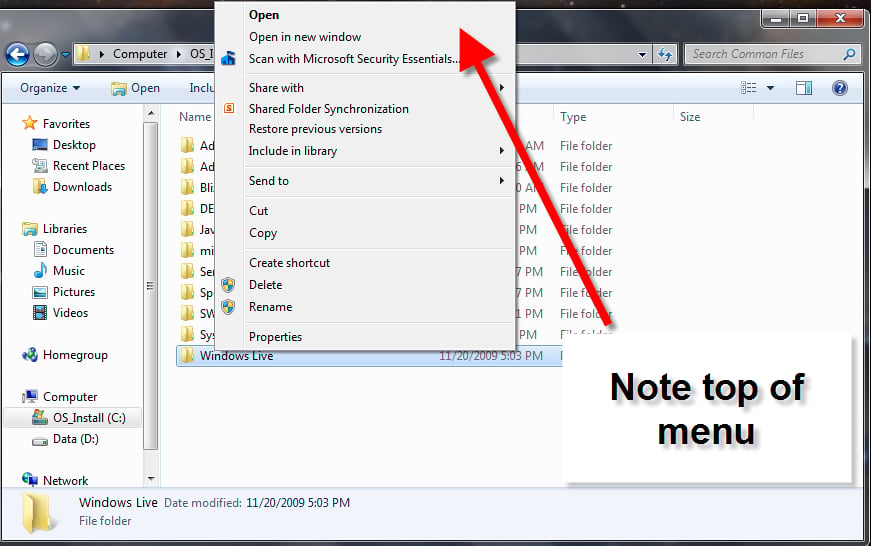Choose Restore previous versions
This screenshot has width=871, height=546.
[x=315, y=129]
